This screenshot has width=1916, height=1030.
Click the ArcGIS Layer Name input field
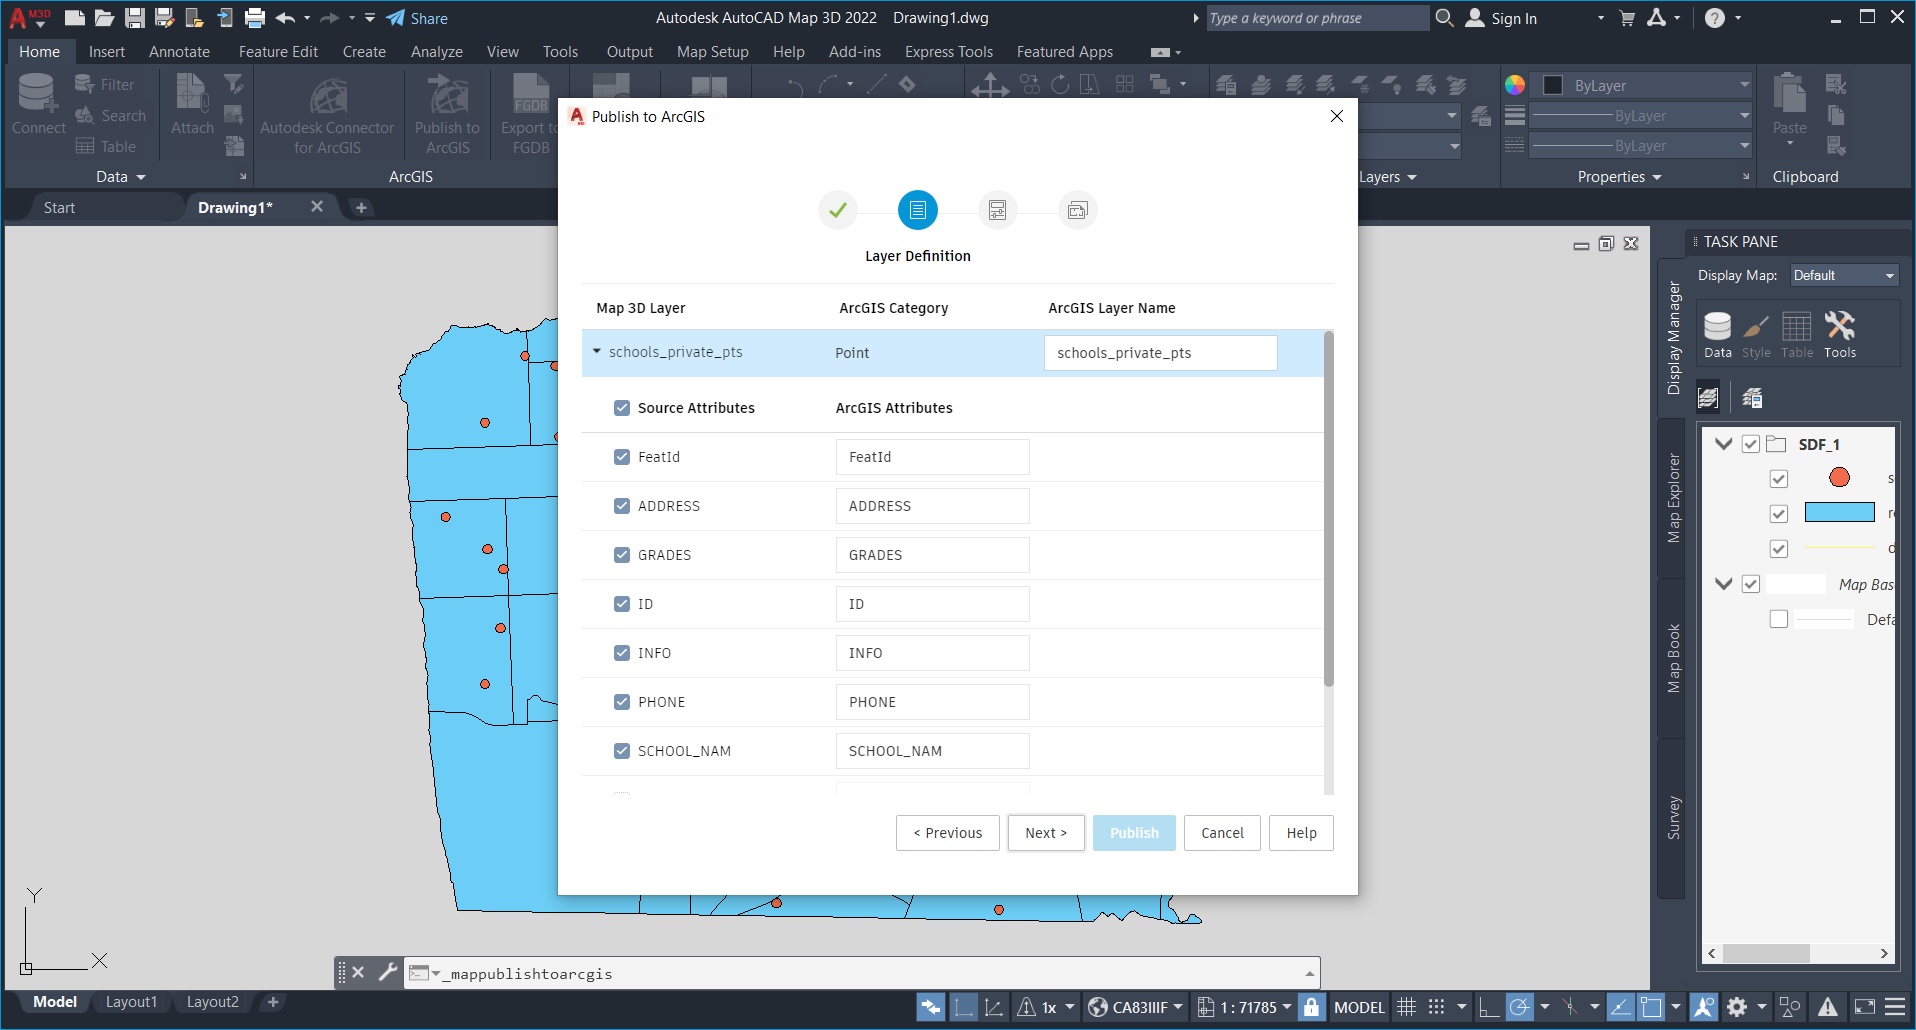[x=1160, y=353]
